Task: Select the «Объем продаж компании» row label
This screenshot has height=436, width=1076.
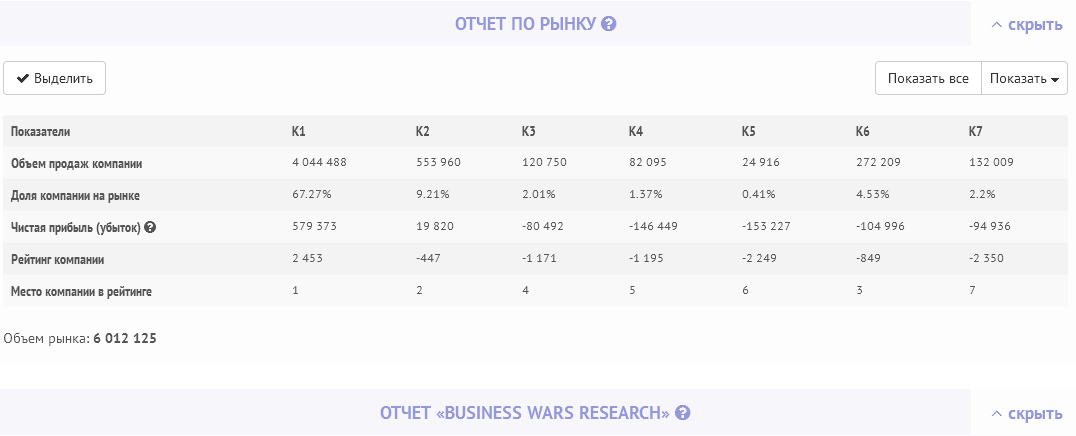Action: click(x=77, y=163)
